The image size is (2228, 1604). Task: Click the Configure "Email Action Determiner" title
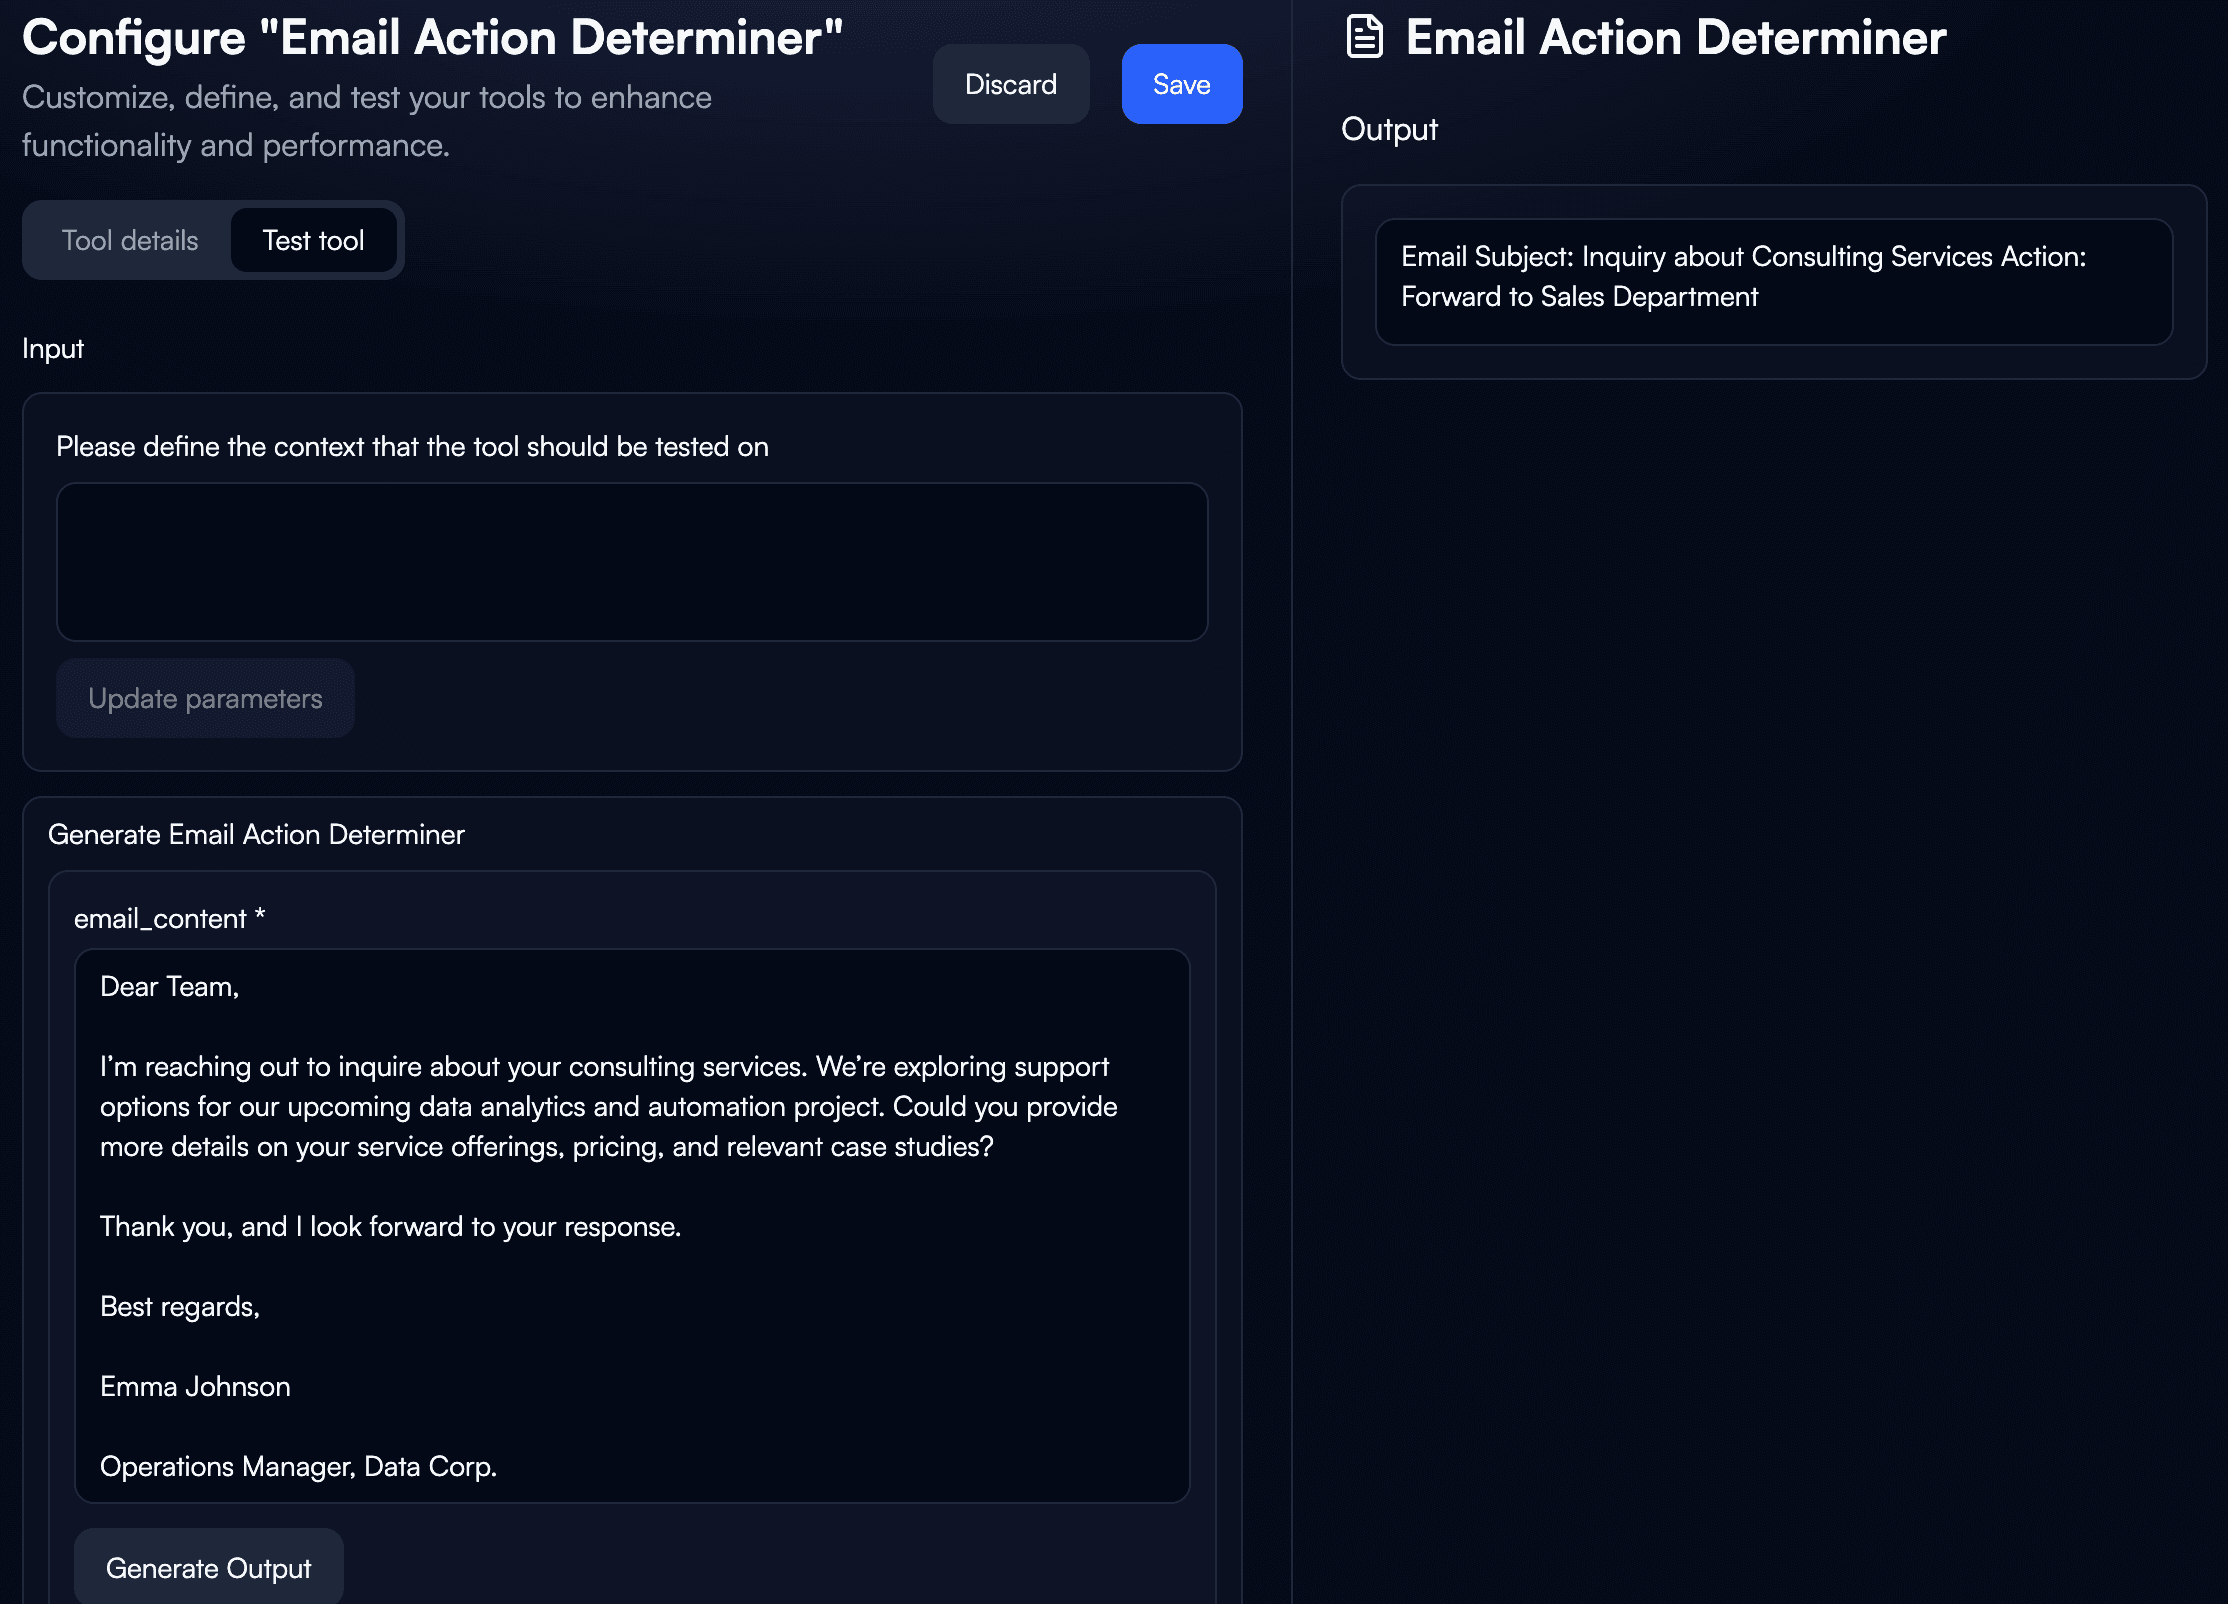(x=432, y=38)
